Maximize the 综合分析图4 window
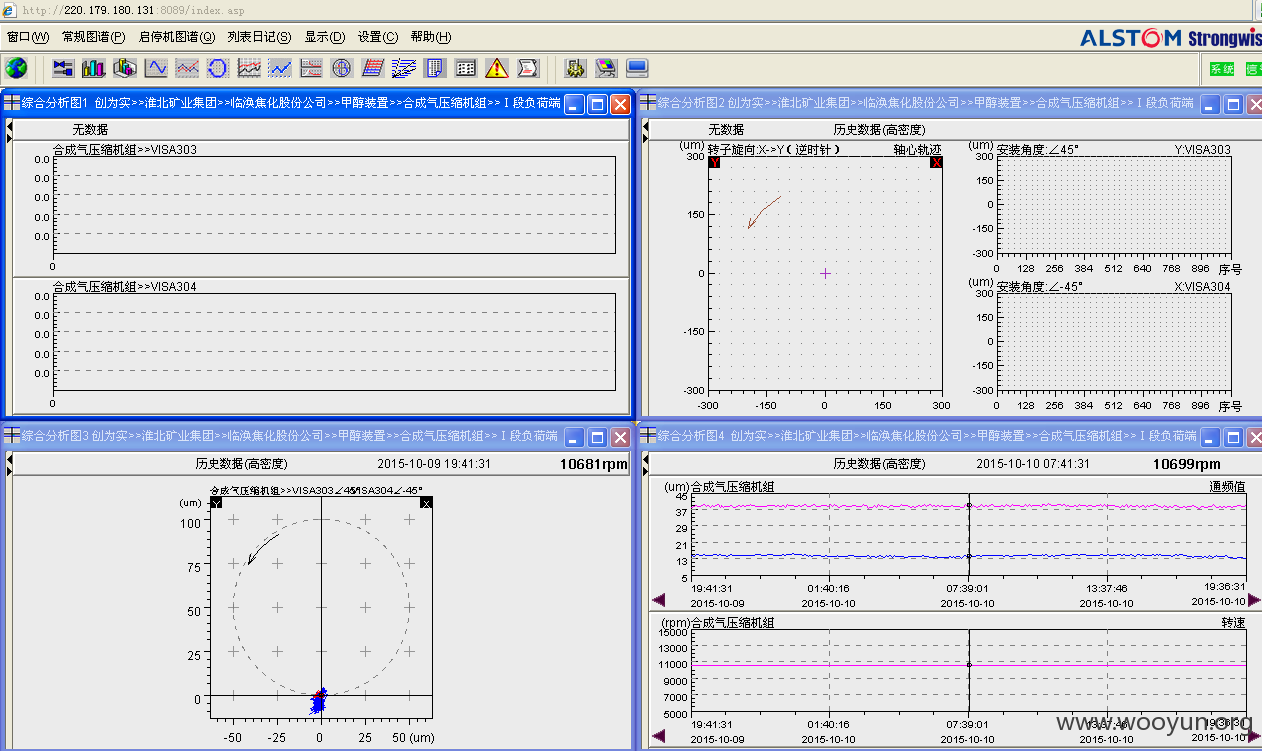This screenshot has height=751, width=1262. click(x=1234, y=437)
